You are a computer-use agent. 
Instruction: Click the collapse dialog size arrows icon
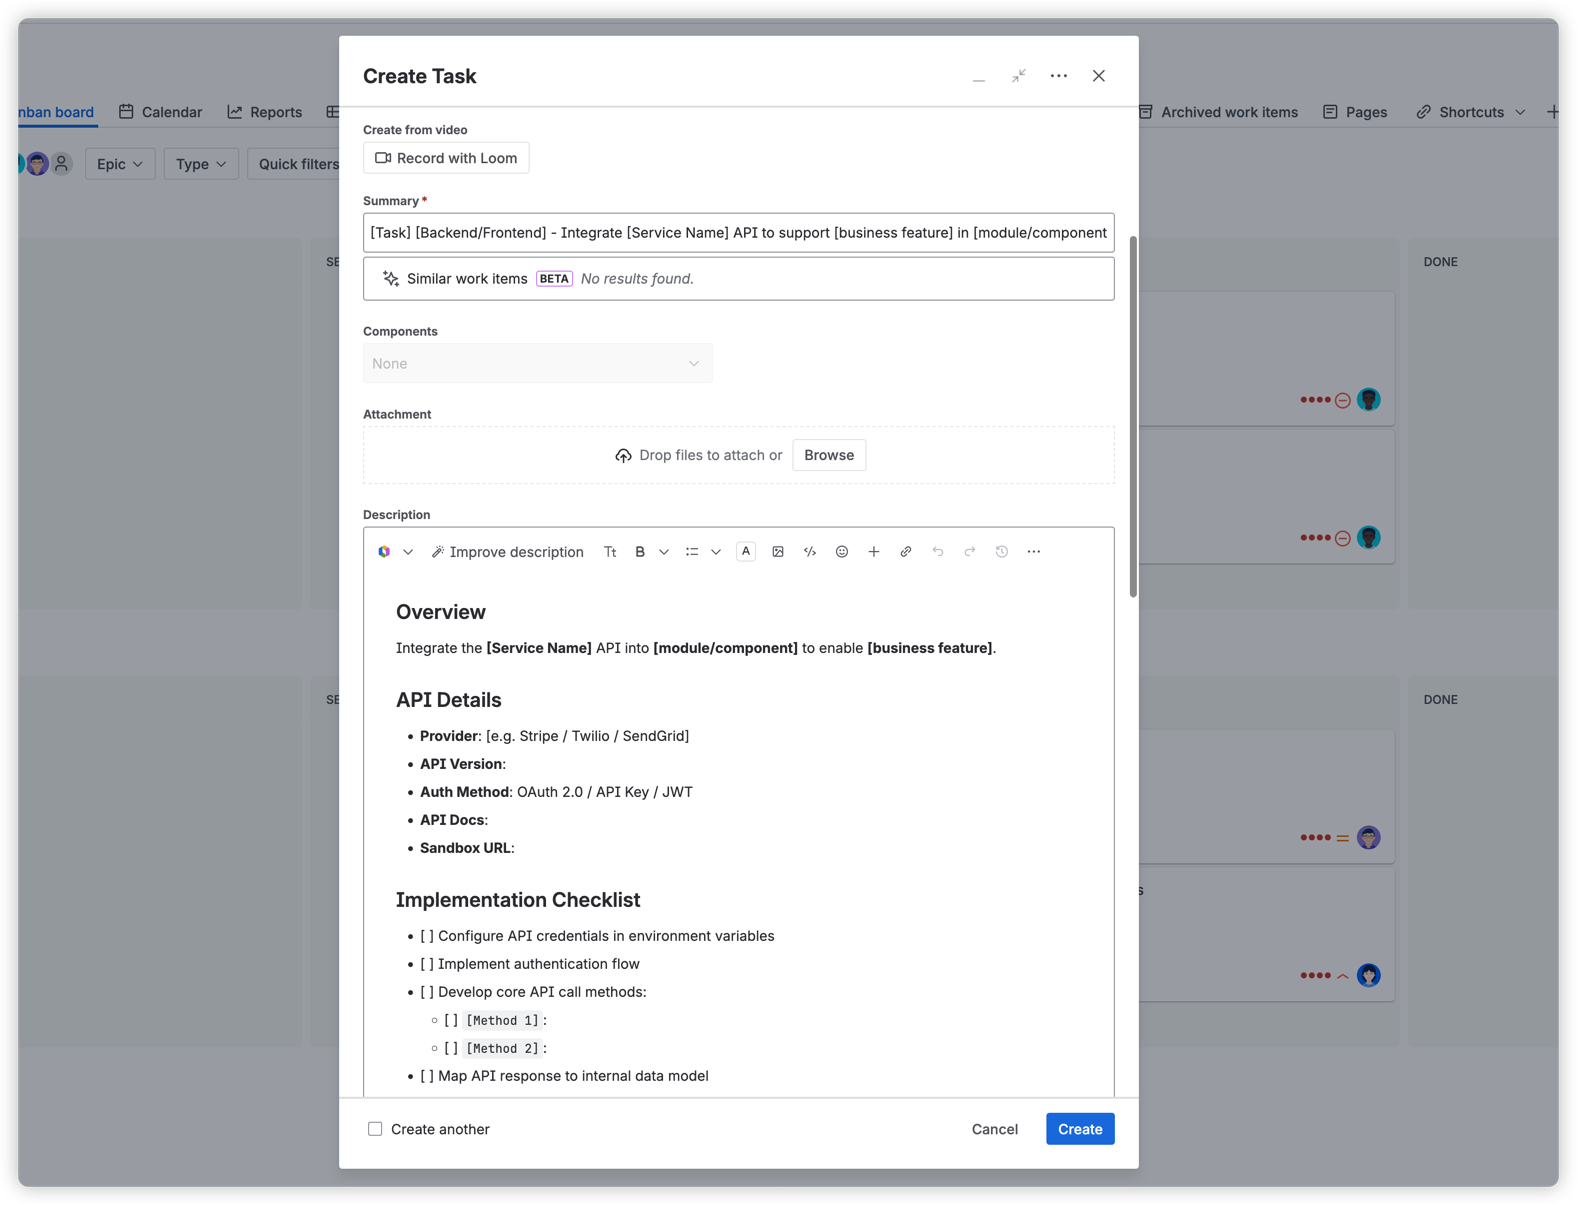[1019, 76]
